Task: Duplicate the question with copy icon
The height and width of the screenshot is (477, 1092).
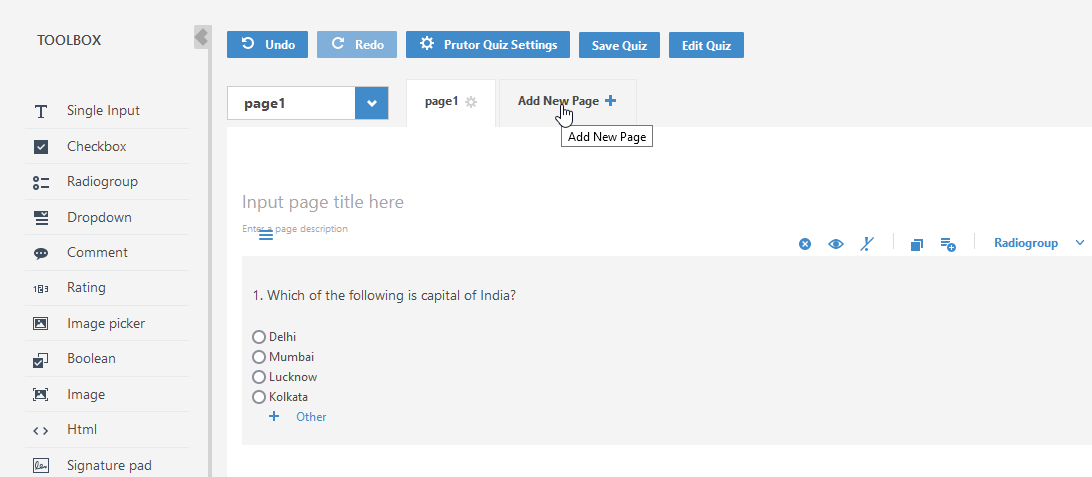Action: coord(916,244)
